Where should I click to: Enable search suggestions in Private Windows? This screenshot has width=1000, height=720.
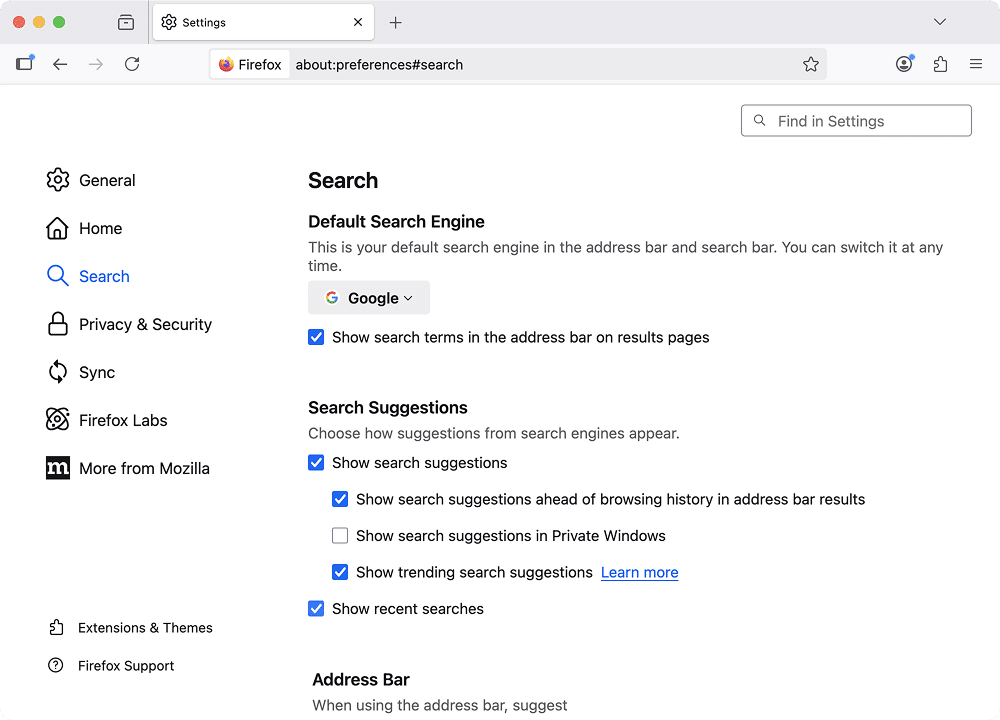(340, 535)
